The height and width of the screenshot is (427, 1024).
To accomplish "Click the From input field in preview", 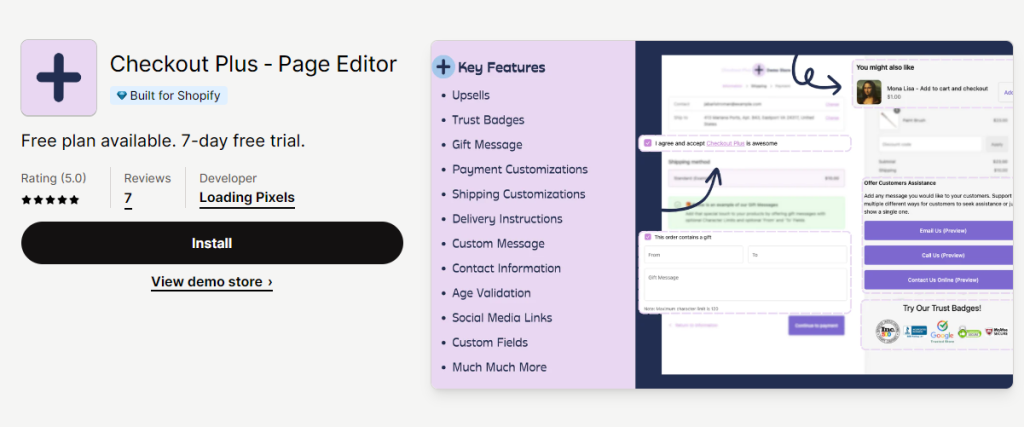I will click(x=694, y=255).
